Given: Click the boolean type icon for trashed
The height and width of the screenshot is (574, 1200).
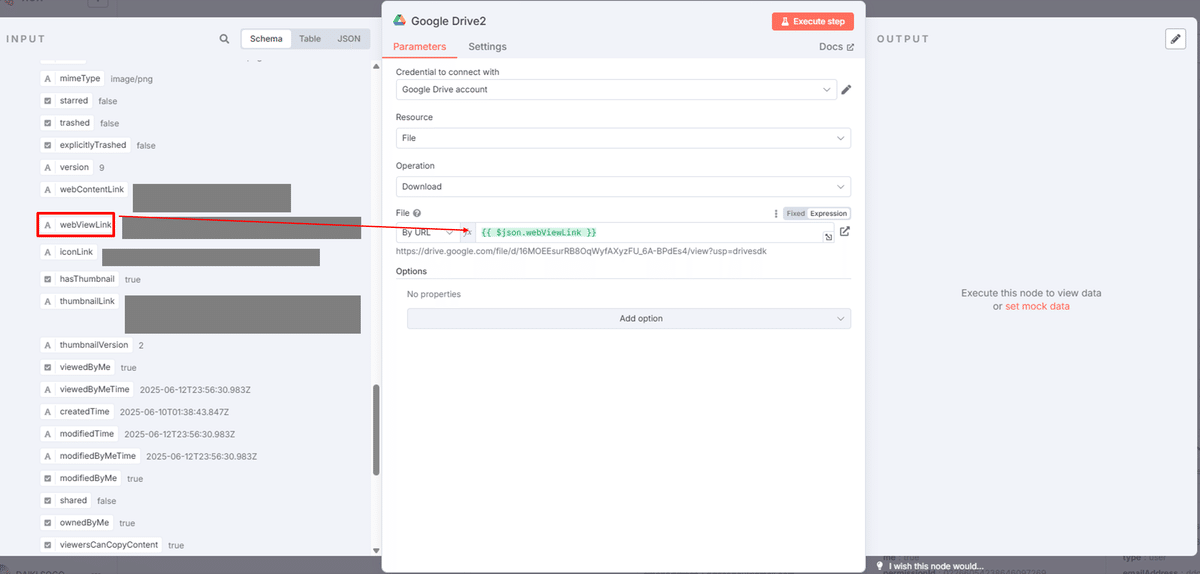Looking at the screenshot, I should pyautogui.click(x=47, y=123).
